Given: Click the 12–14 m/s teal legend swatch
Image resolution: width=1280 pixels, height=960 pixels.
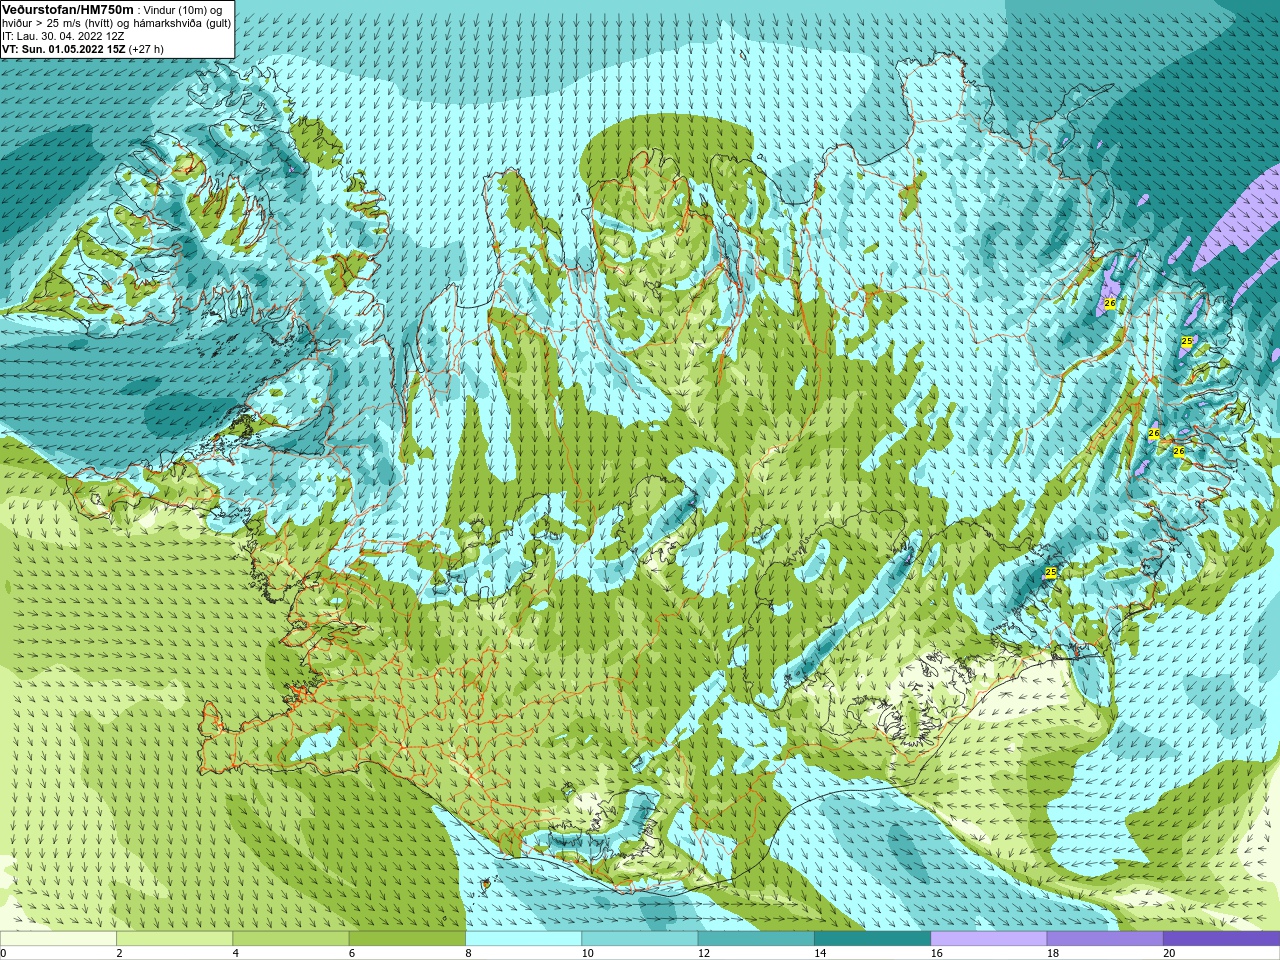Looking at the screenshot, I should 756,939.
